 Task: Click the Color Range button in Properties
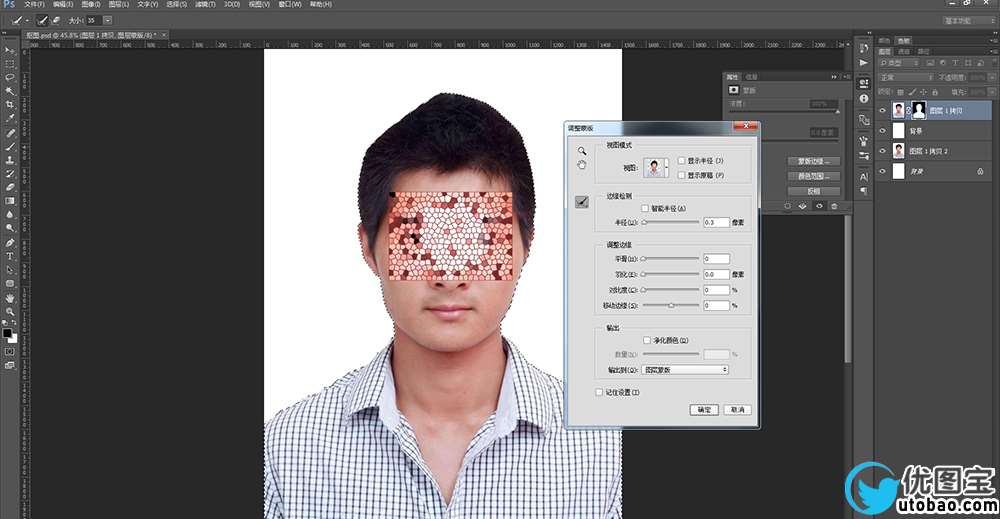(x=814, y=176)
